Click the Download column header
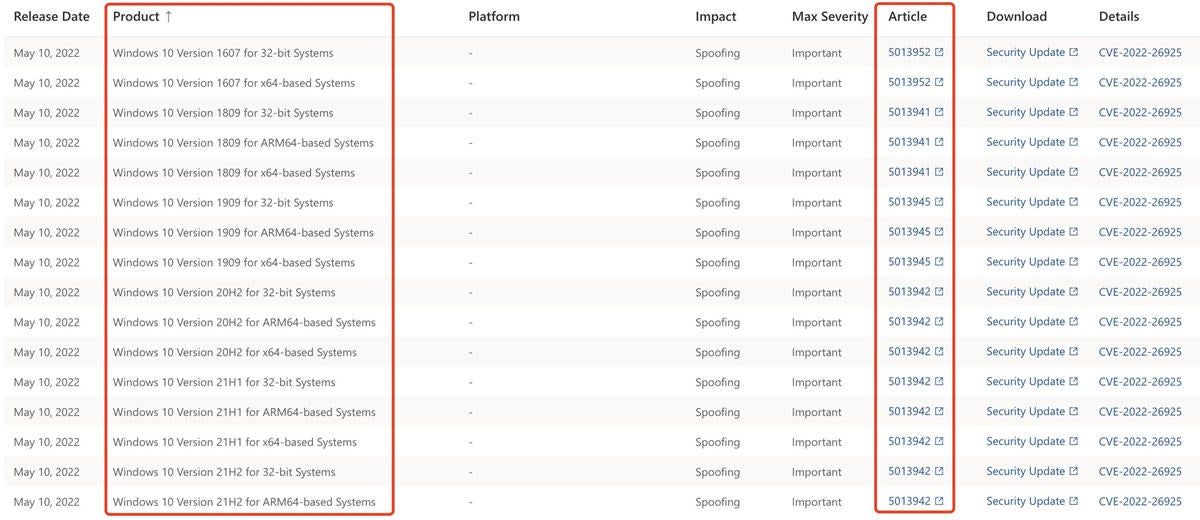Image resolution: width=1200 pixels, height=520 pixels. (1016, 17)
